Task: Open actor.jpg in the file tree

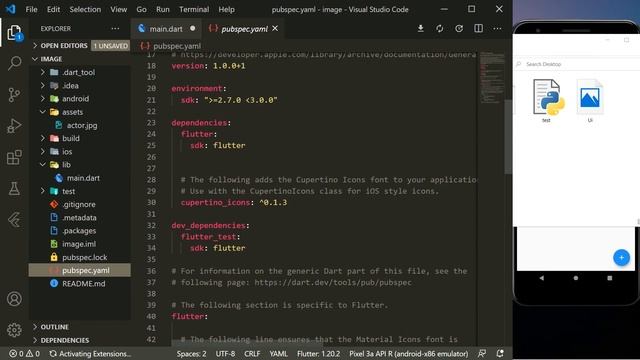Action: (x=82, y=125)
